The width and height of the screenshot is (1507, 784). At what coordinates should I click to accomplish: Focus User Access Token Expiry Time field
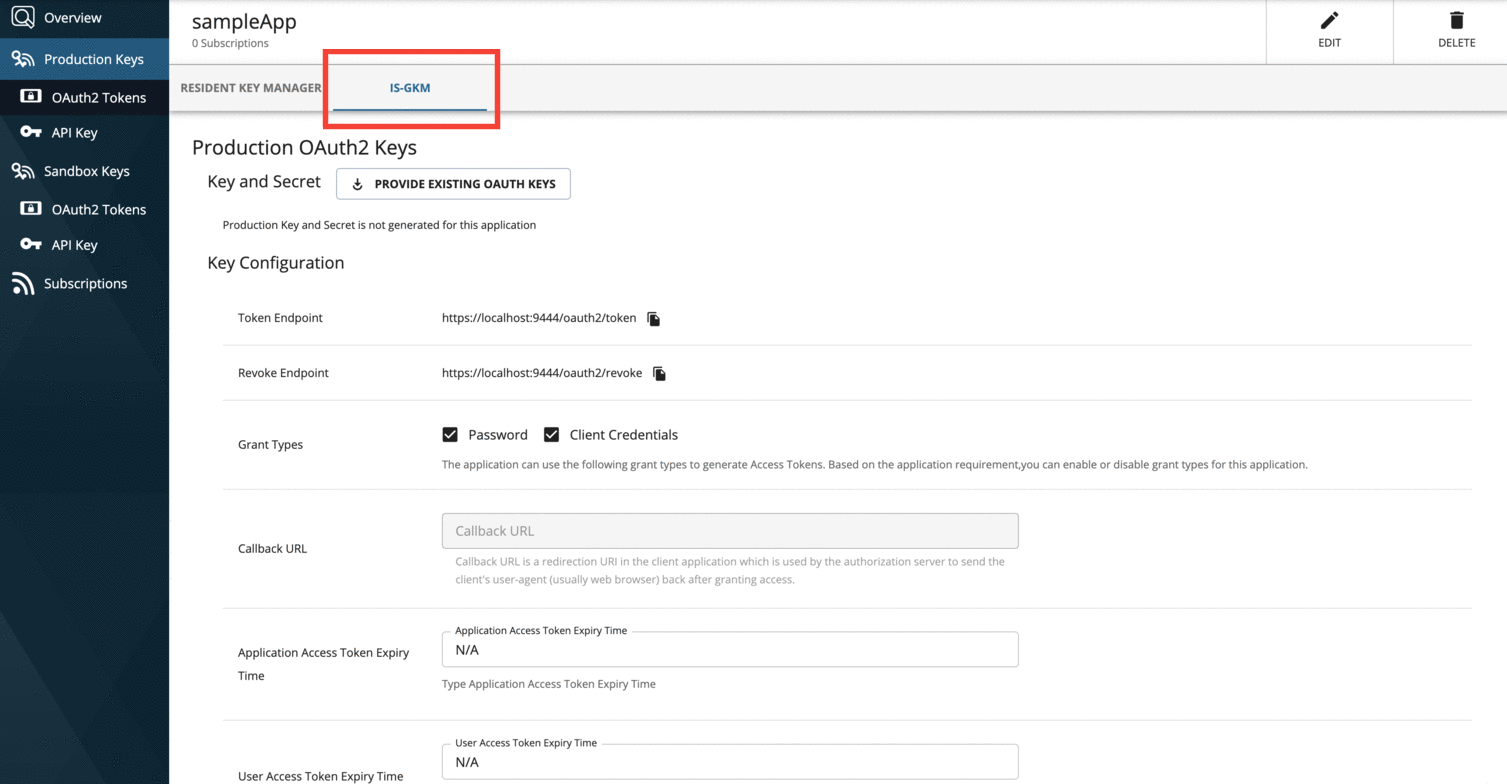pyautogui.click(x=730, y=762)
